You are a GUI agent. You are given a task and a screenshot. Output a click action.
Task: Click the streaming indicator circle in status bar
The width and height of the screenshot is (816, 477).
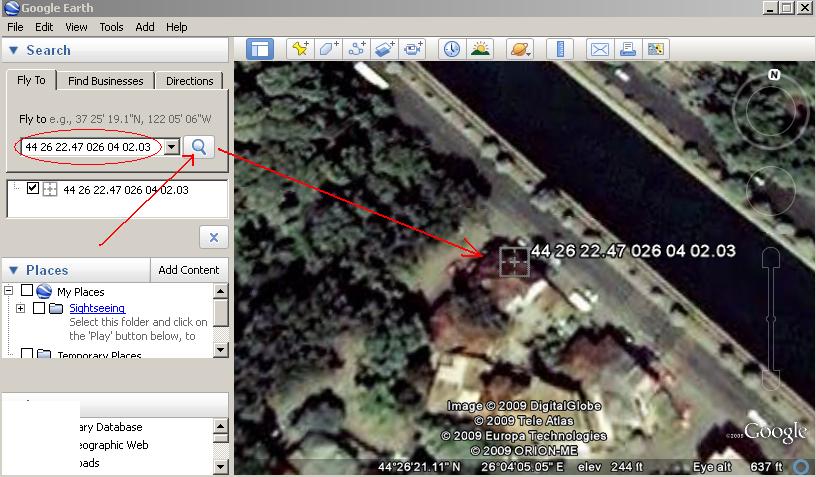click(802, 467)
